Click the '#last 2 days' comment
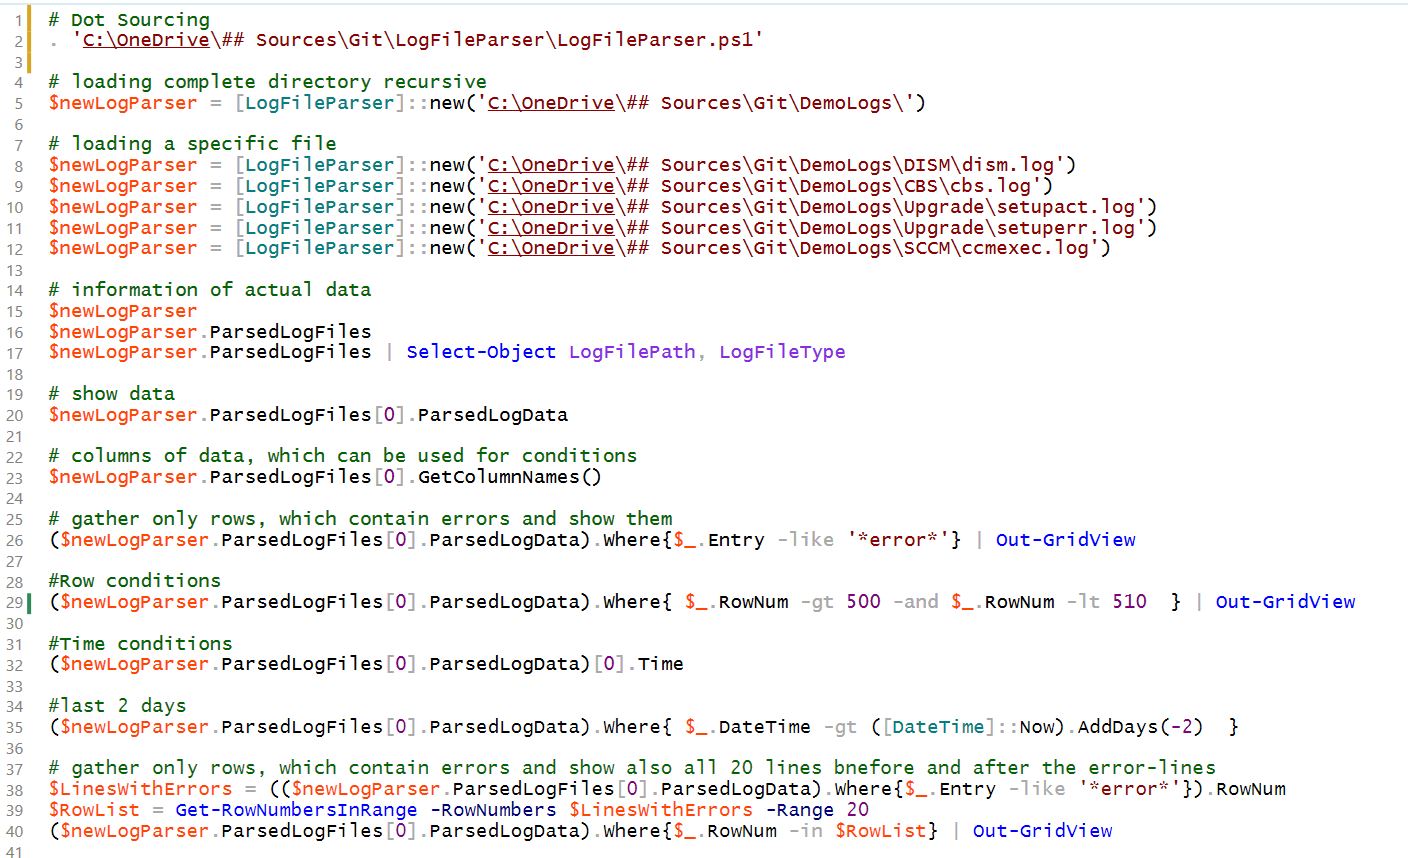 [118, 706]
